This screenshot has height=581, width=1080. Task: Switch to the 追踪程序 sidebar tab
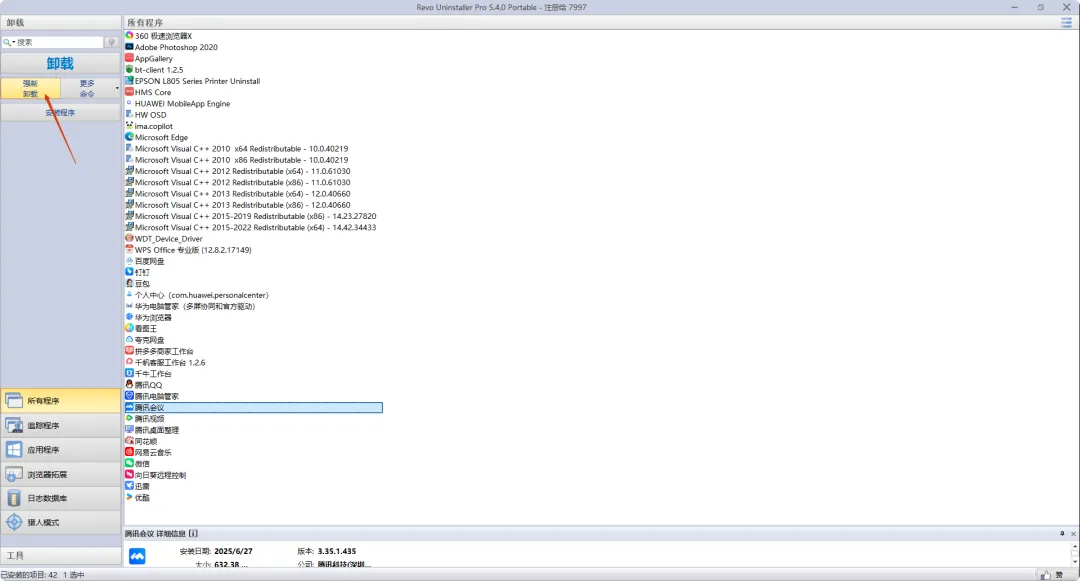(x=61, y=426)
